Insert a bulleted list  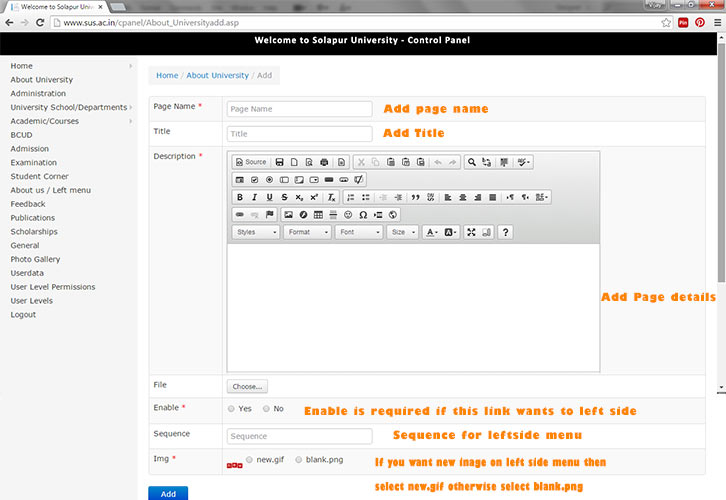[366, 197]
